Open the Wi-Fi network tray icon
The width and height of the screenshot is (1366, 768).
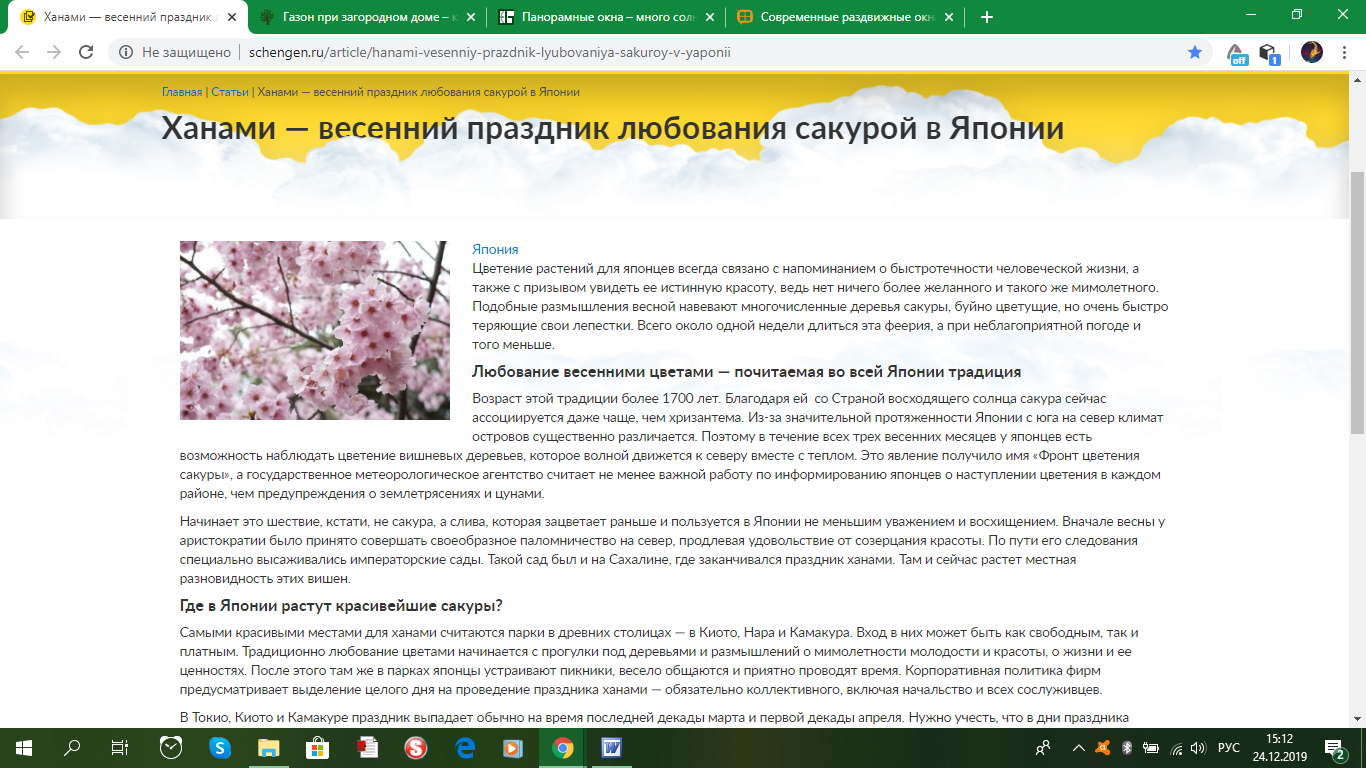tap(1175, 747)
